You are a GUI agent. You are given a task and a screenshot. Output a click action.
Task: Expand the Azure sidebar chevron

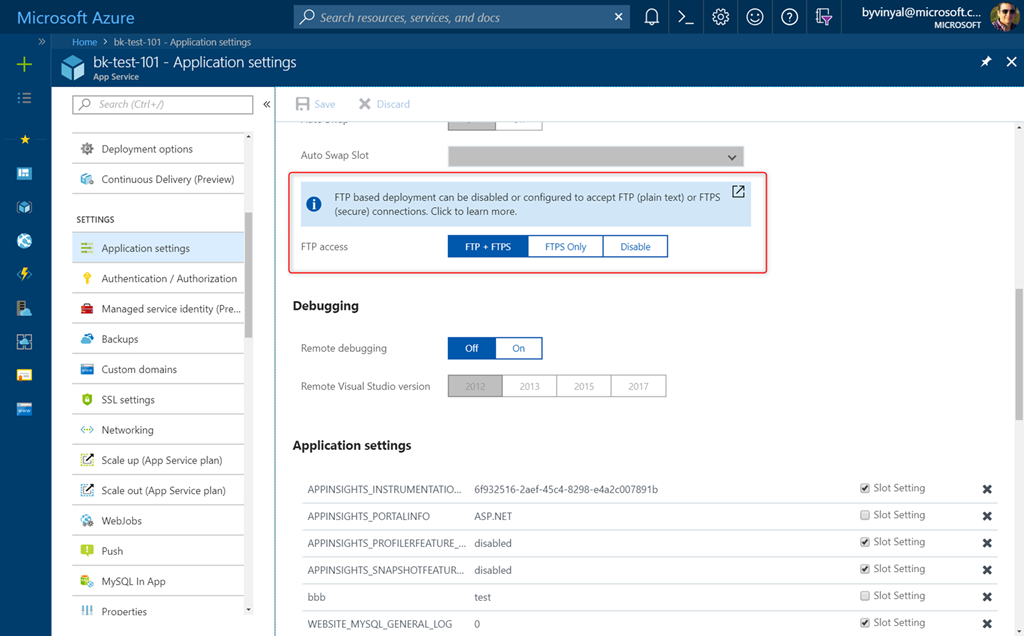point(42,42)
